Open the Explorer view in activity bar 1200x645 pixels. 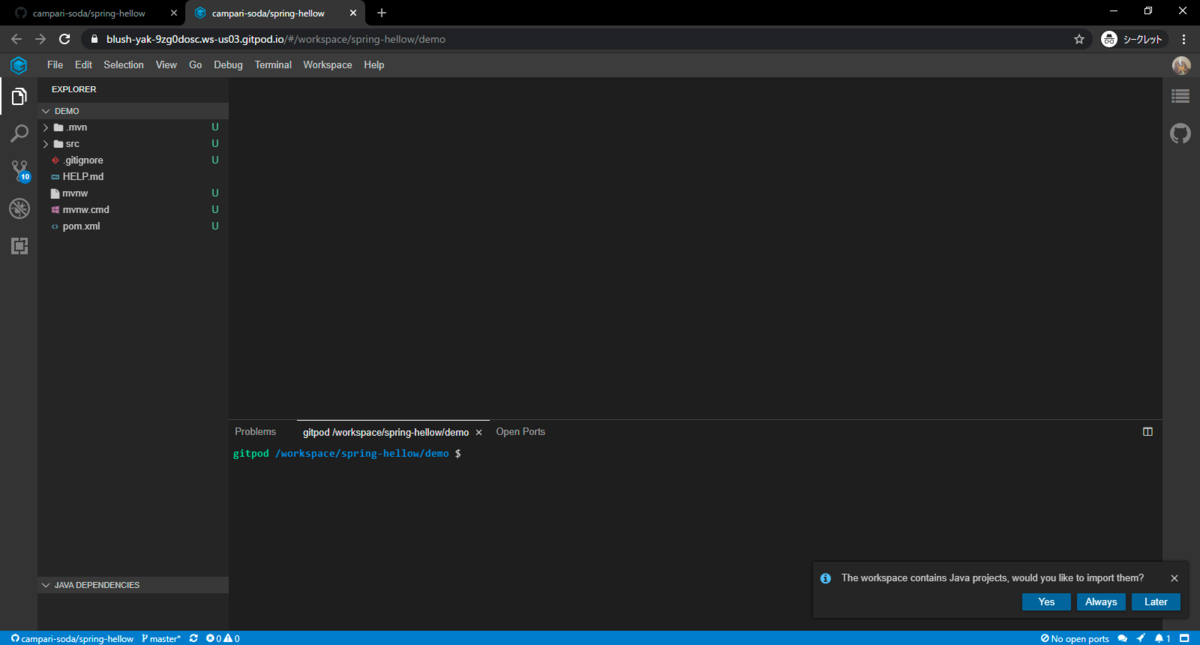tap(18, 96)
